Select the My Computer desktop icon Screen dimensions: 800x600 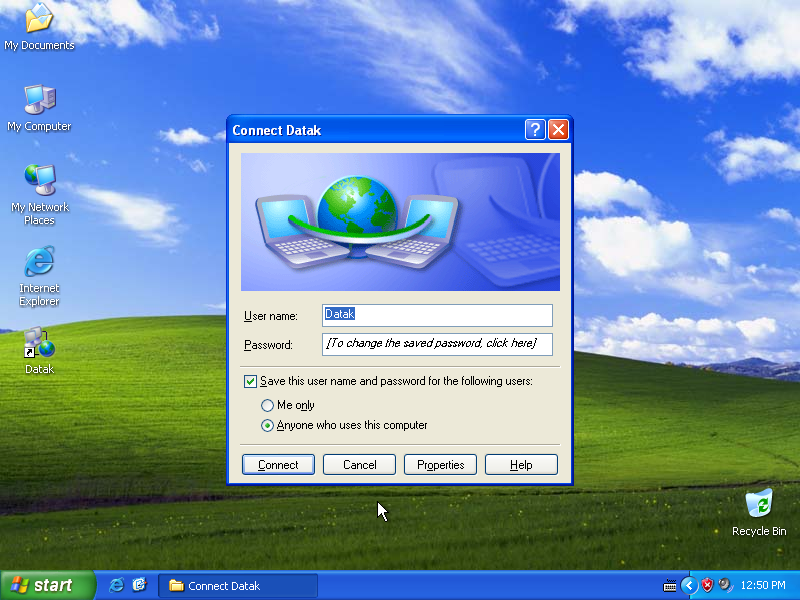pos(39,108)
